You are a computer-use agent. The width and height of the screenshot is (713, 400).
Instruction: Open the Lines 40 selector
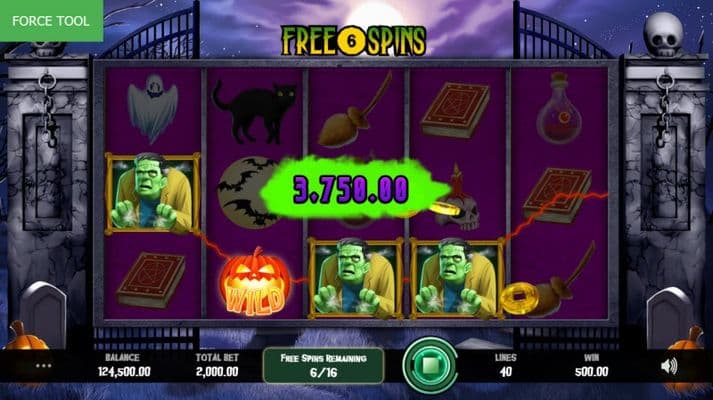pyautogui.click(x=506, y=365)
